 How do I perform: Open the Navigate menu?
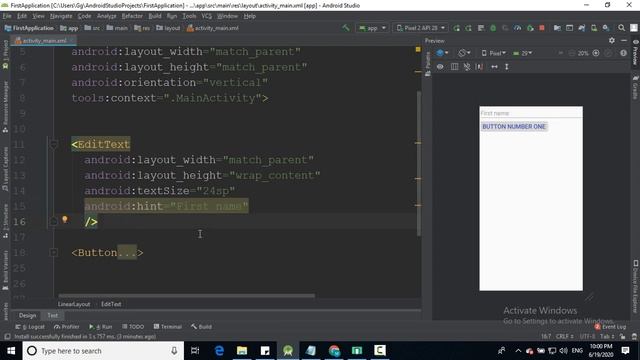[x=61, y=16]
